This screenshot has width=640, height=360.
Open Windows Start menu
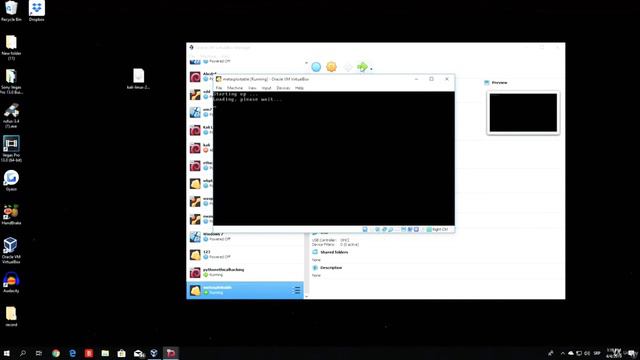(7, 353)
